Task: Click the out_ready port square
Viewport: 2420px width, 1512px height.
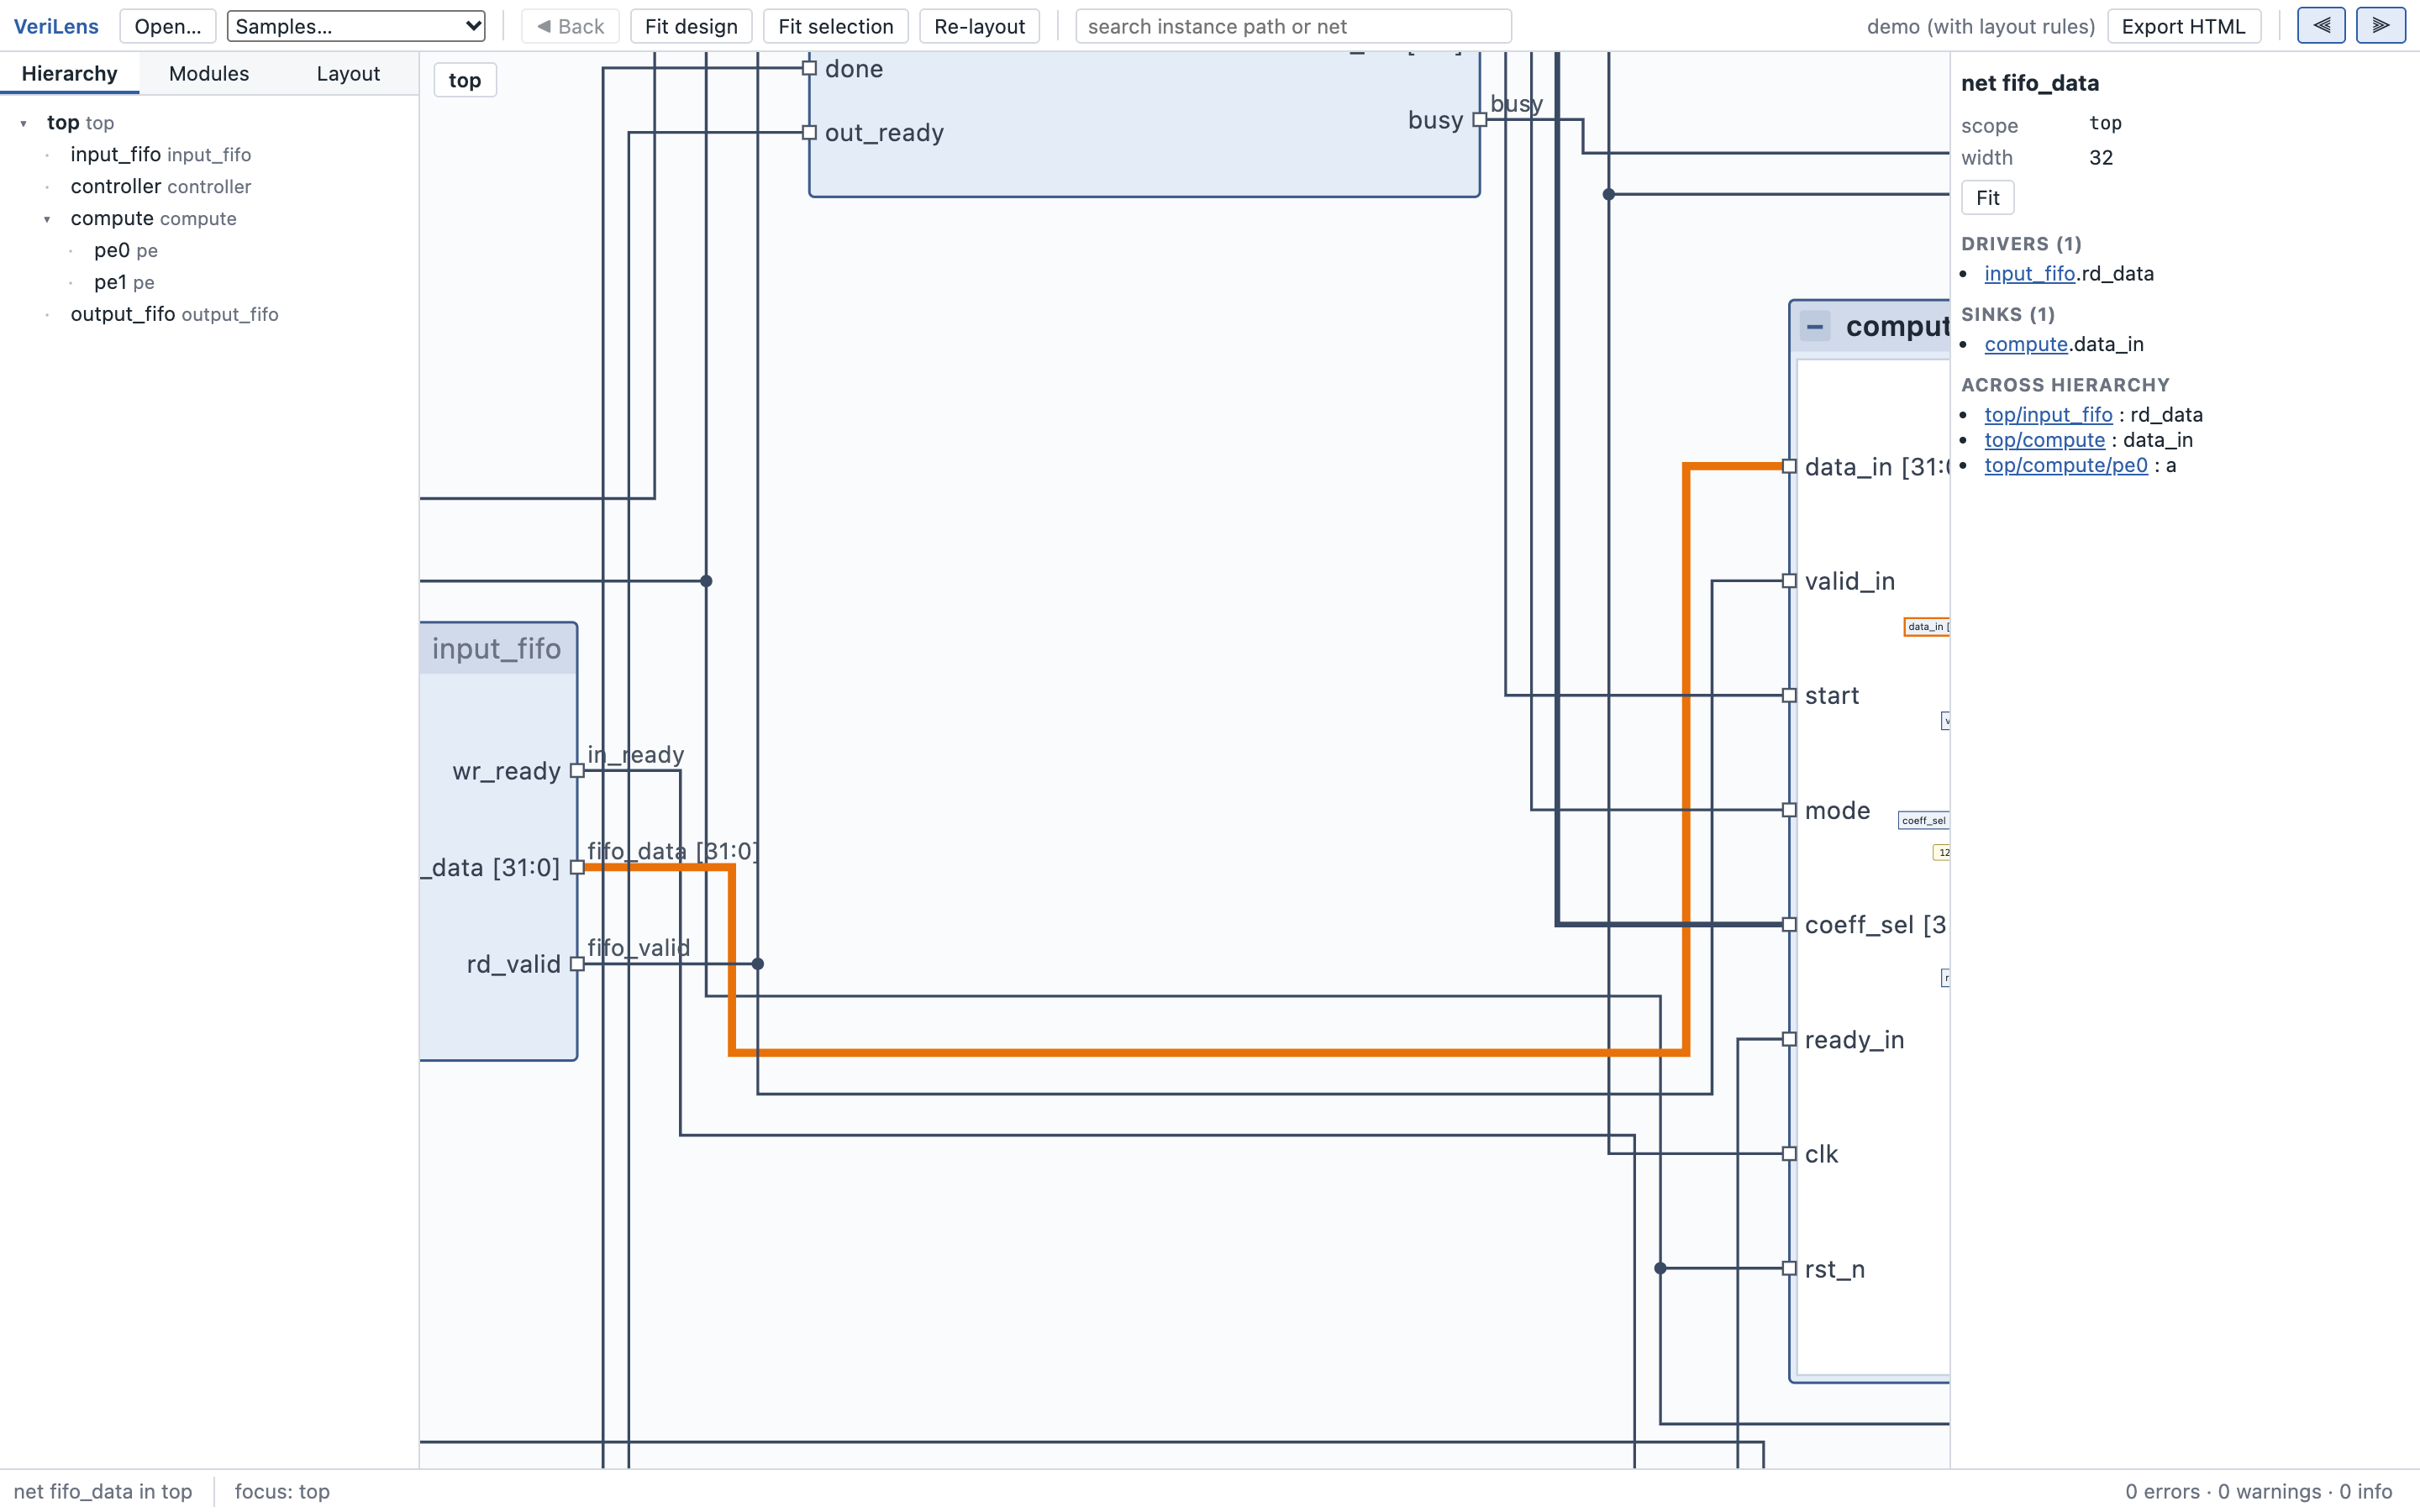Action: (x=809, y=132)
